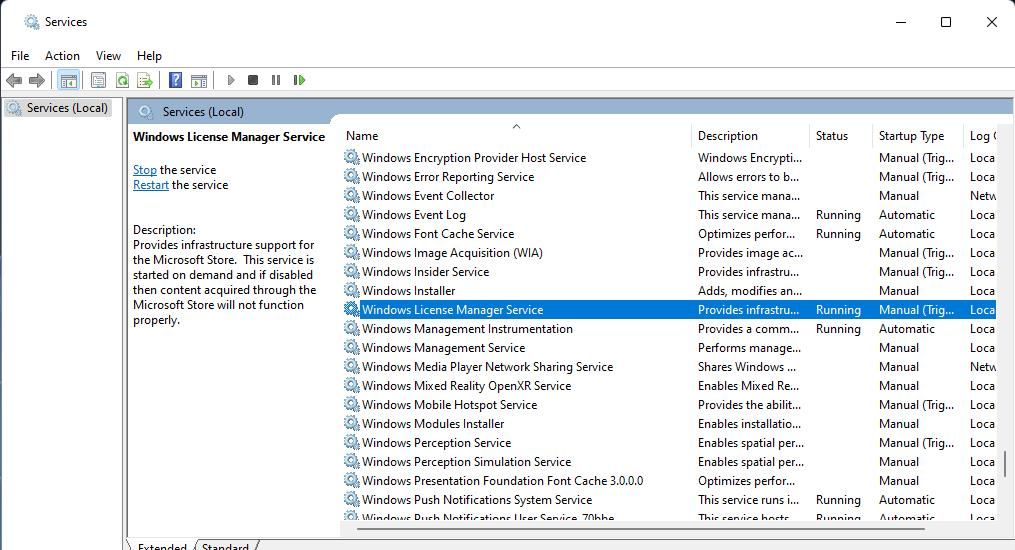
Task: Go back using the toolbar Back arrow
Action: coord(14,80)
